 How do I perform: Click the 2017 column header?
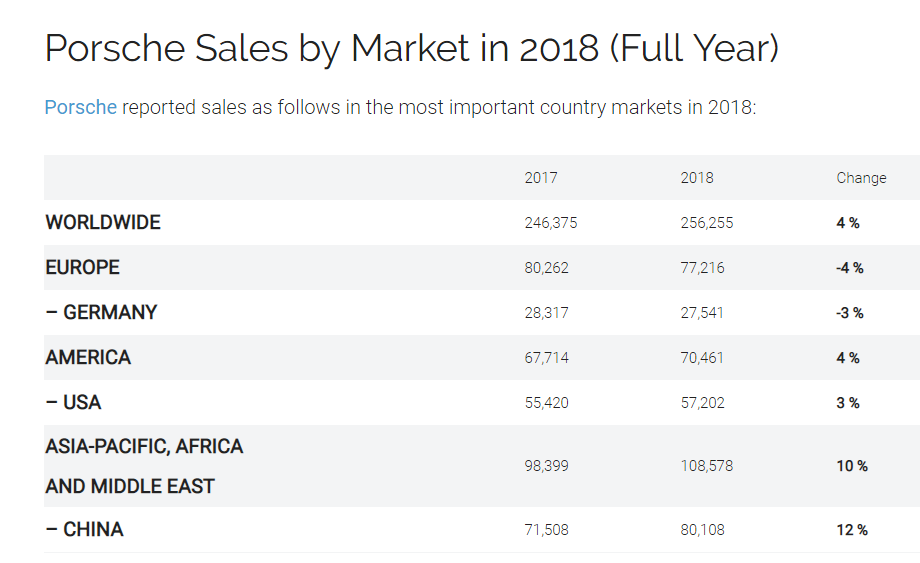[541, 178]
